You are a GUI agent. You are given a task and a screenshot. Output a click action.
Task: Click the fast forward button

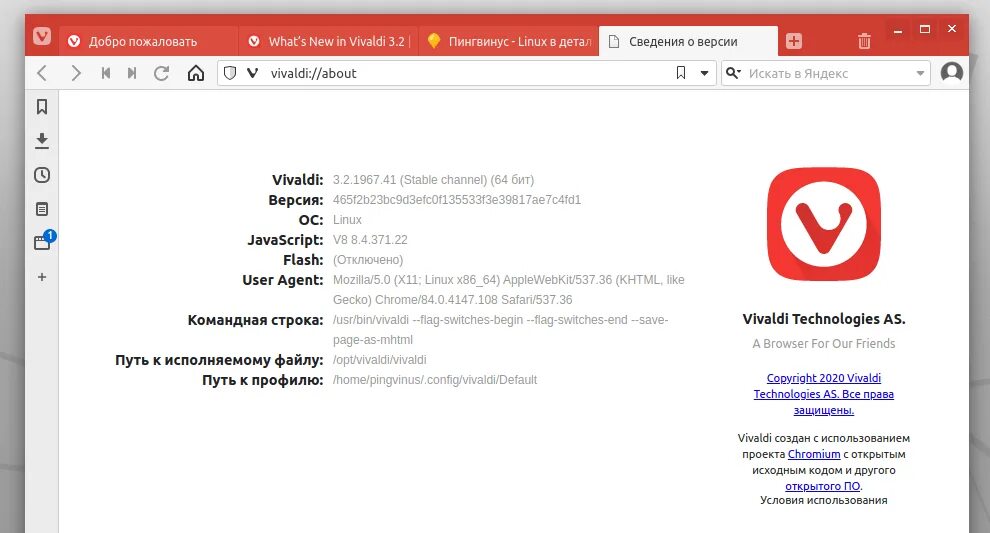tap(132, 73)
